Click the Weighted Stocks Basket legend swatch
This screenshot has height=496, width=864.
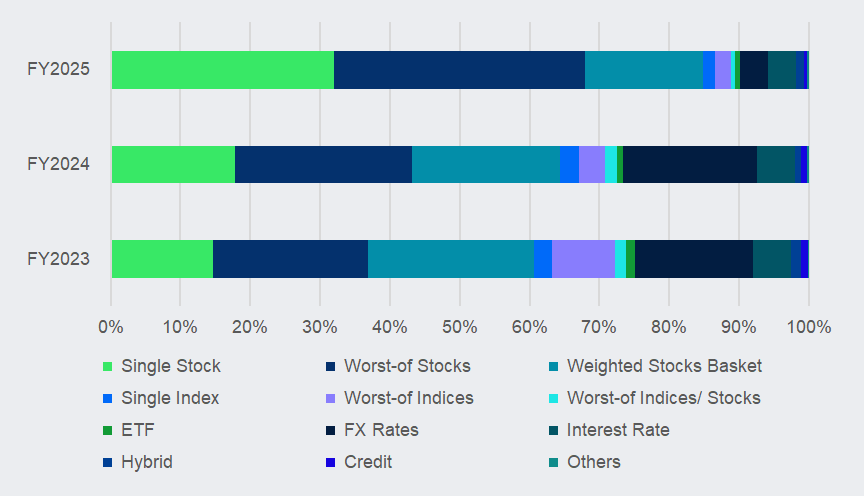(554, 366)
